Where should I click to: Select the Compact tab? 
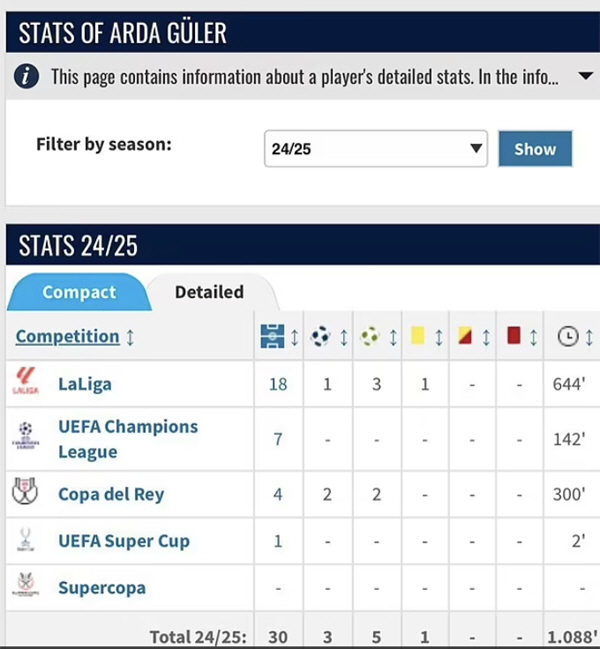click(x=79, y=292)
